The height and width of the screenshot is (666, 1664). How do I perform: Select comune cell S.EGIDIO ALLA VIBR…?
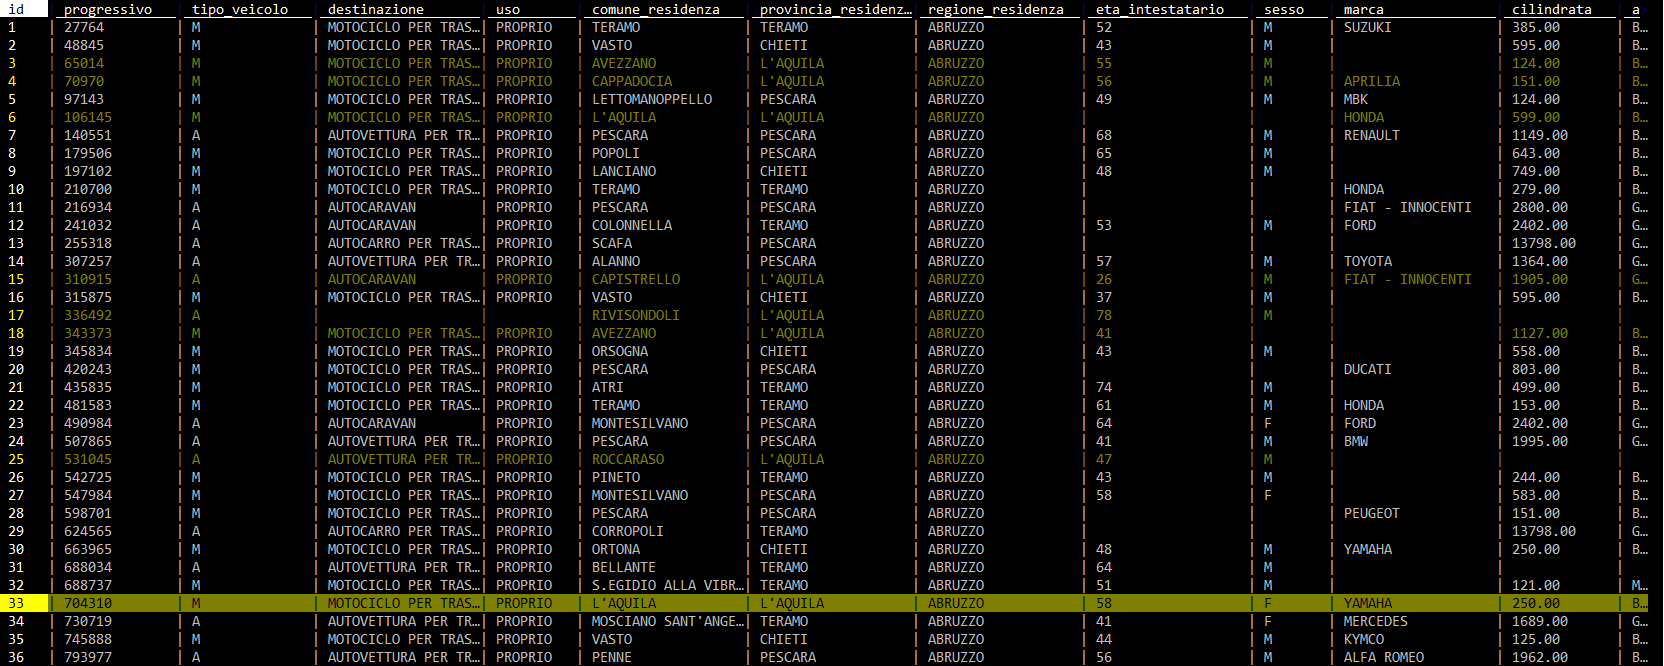[668, 585]
